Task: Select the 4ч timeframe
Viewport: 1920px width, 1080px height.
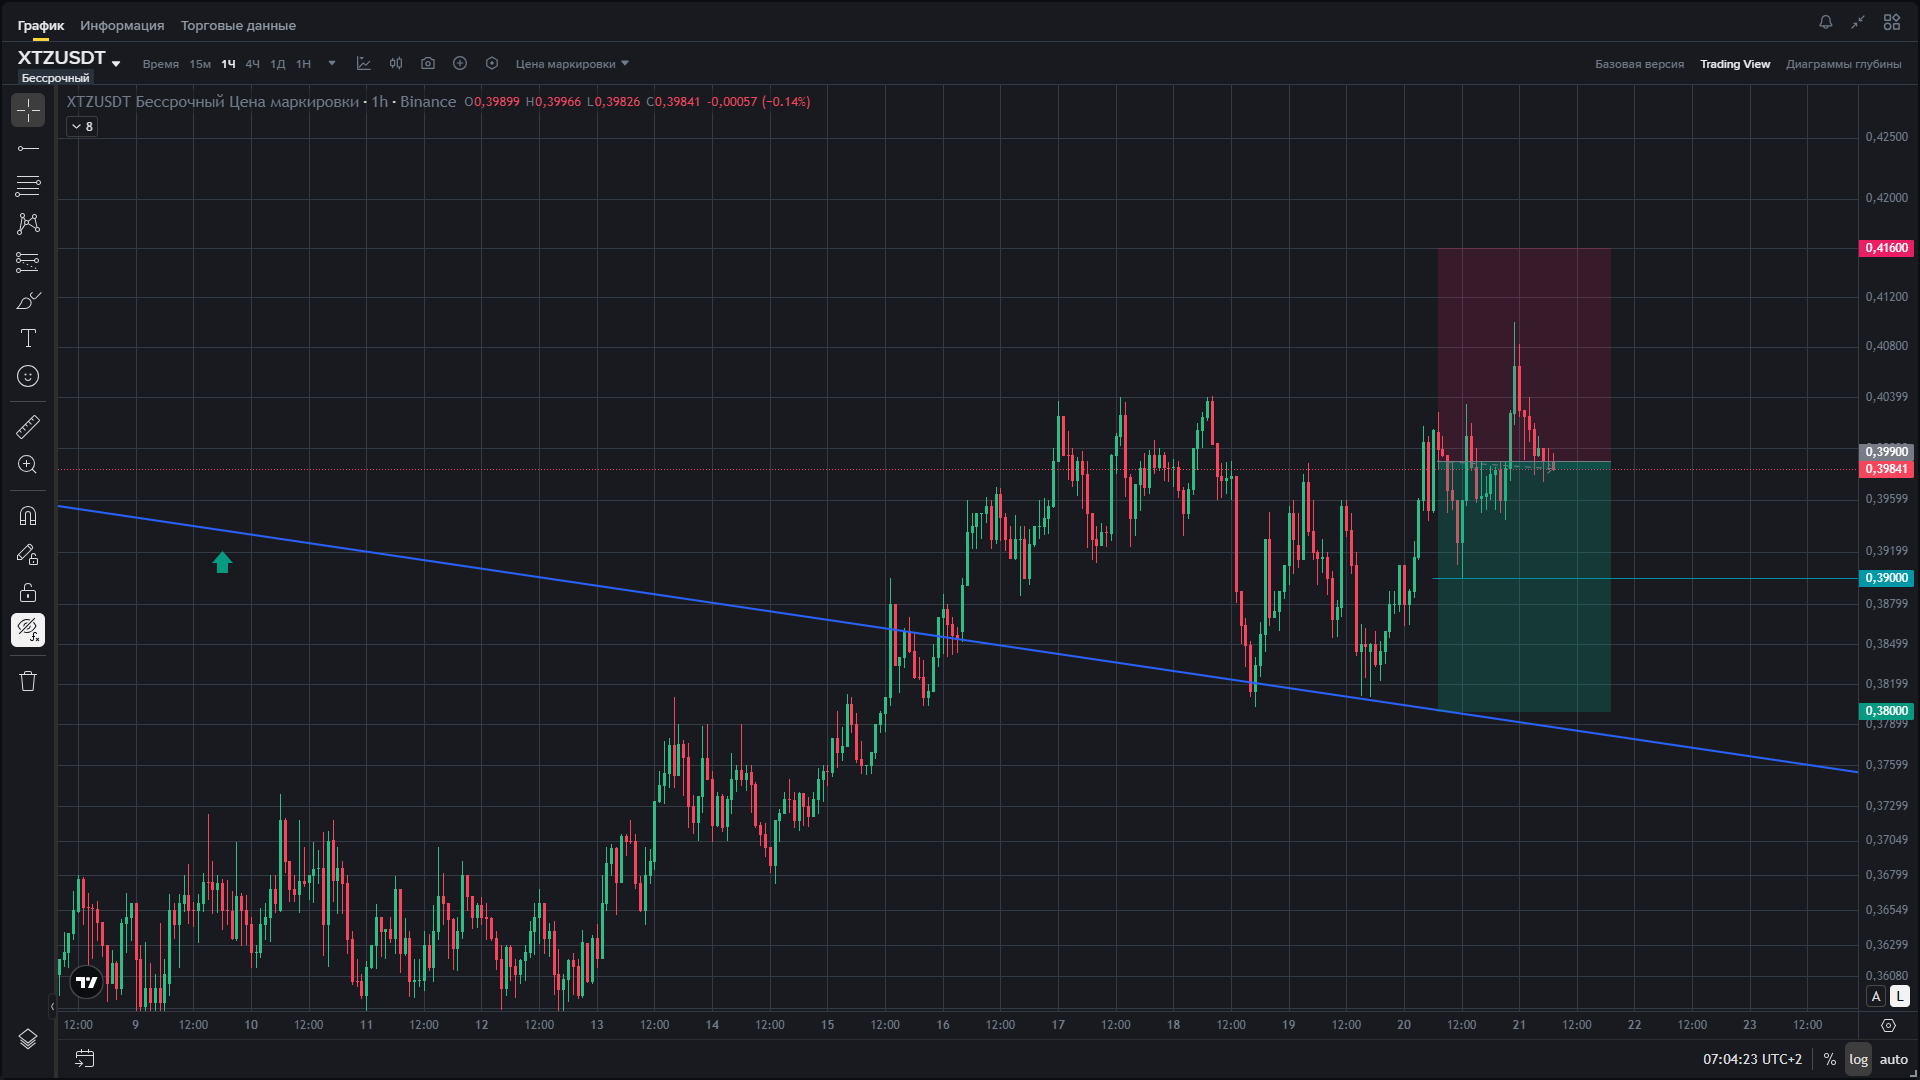Action: [x=252, y=63]
